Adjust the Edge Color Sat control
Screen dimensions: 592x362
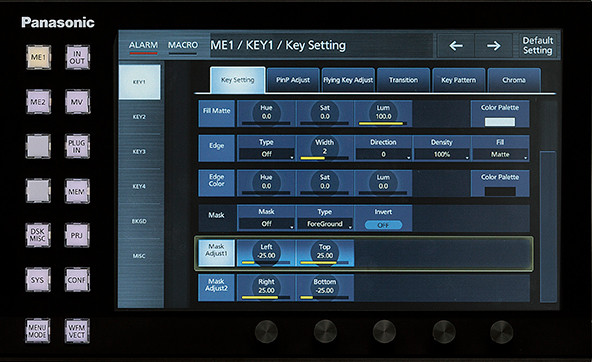(325, 183)
